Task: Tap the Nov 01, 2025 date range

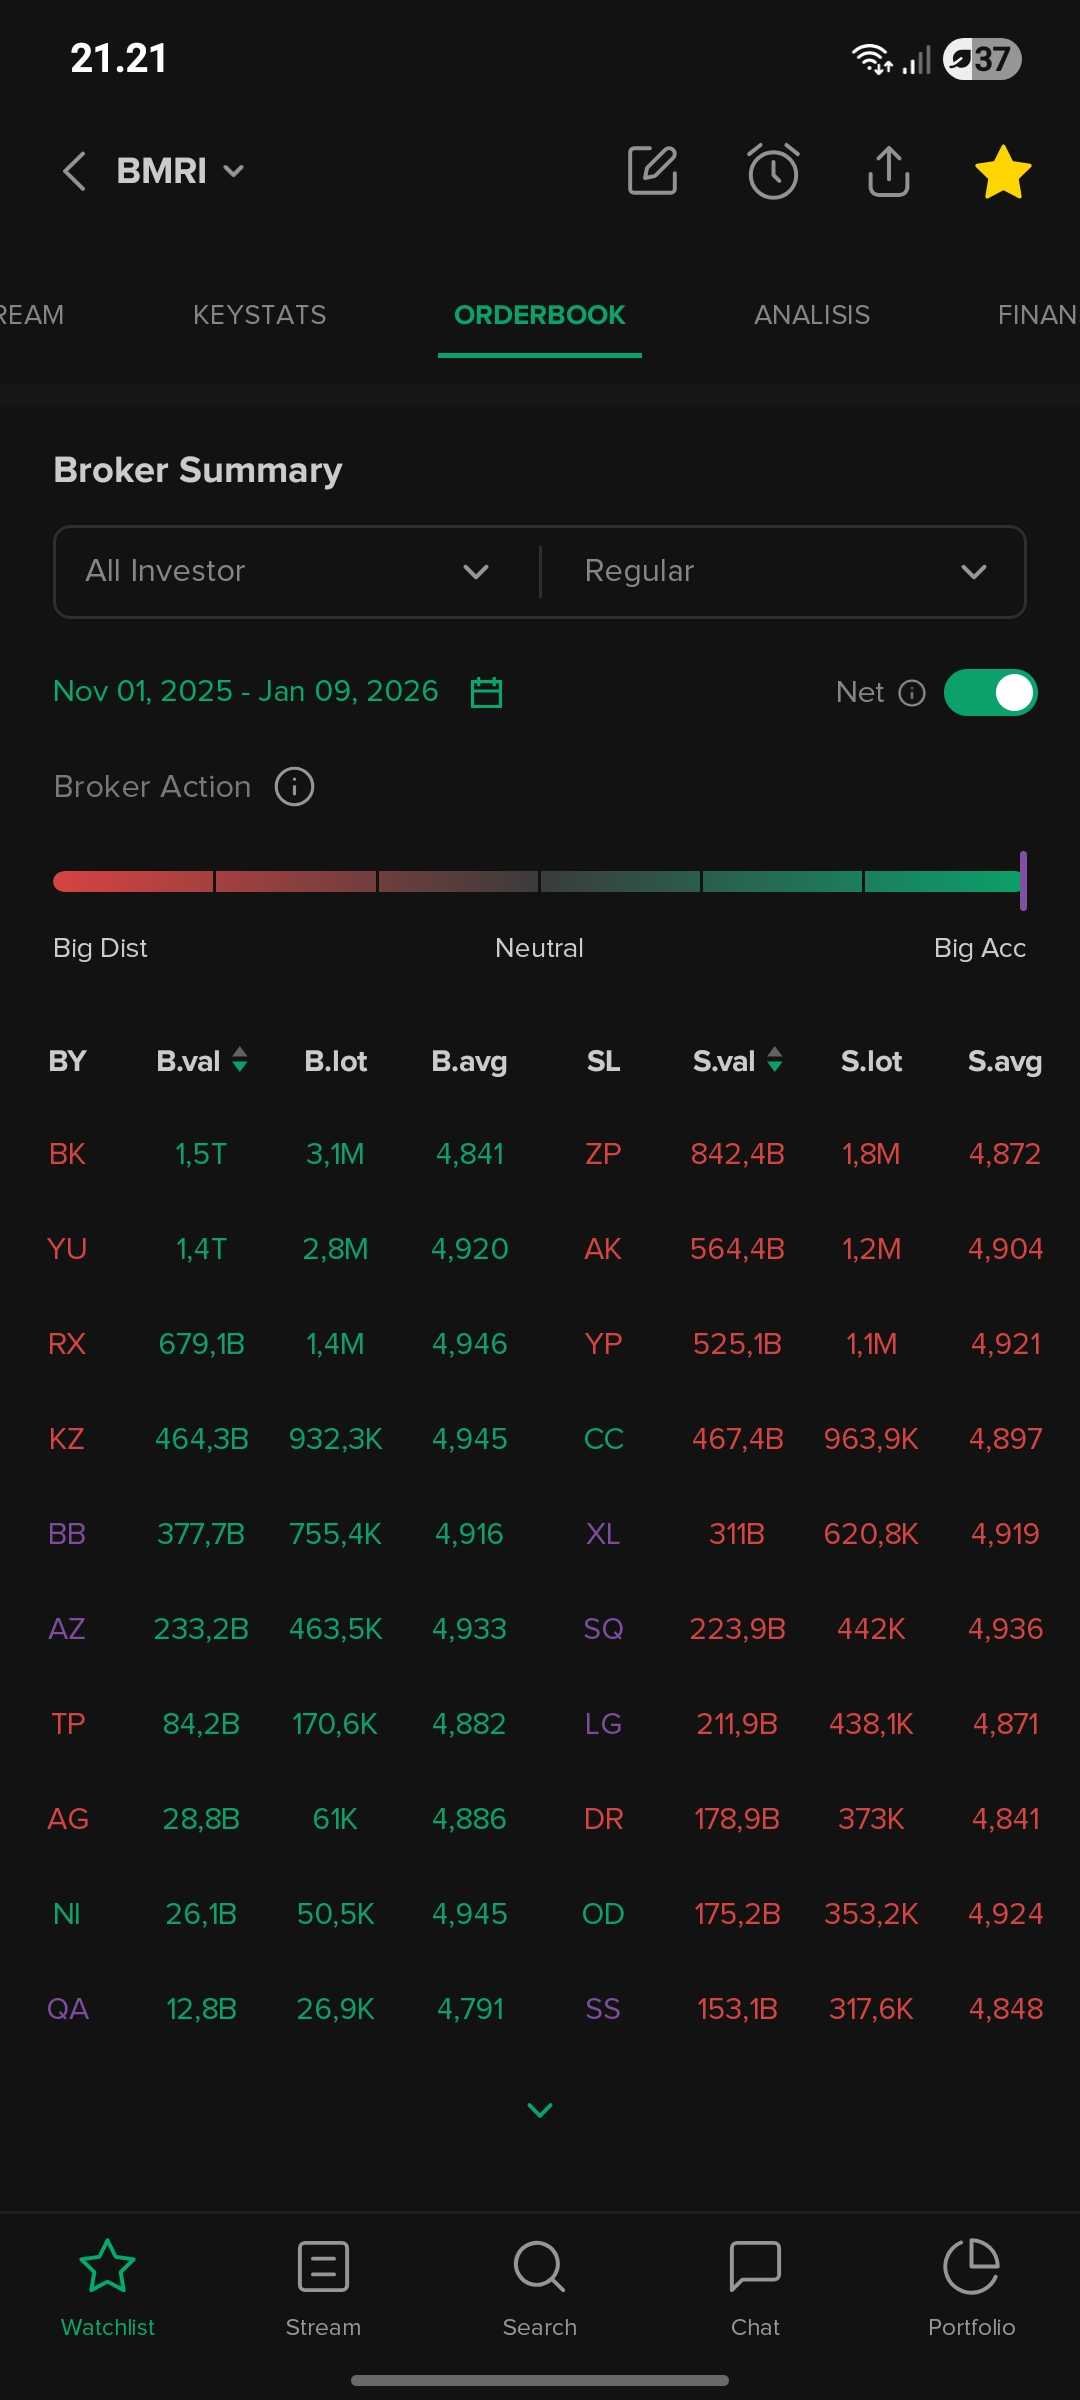Action: [246, 691]
